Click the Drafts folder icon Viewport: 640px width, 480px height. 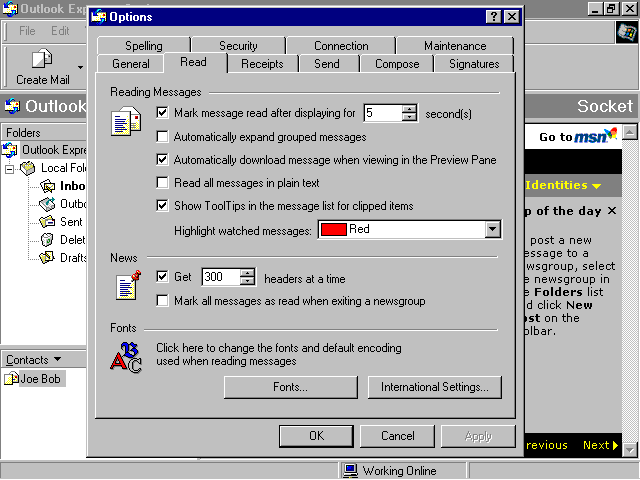click(x=47, y=258)
